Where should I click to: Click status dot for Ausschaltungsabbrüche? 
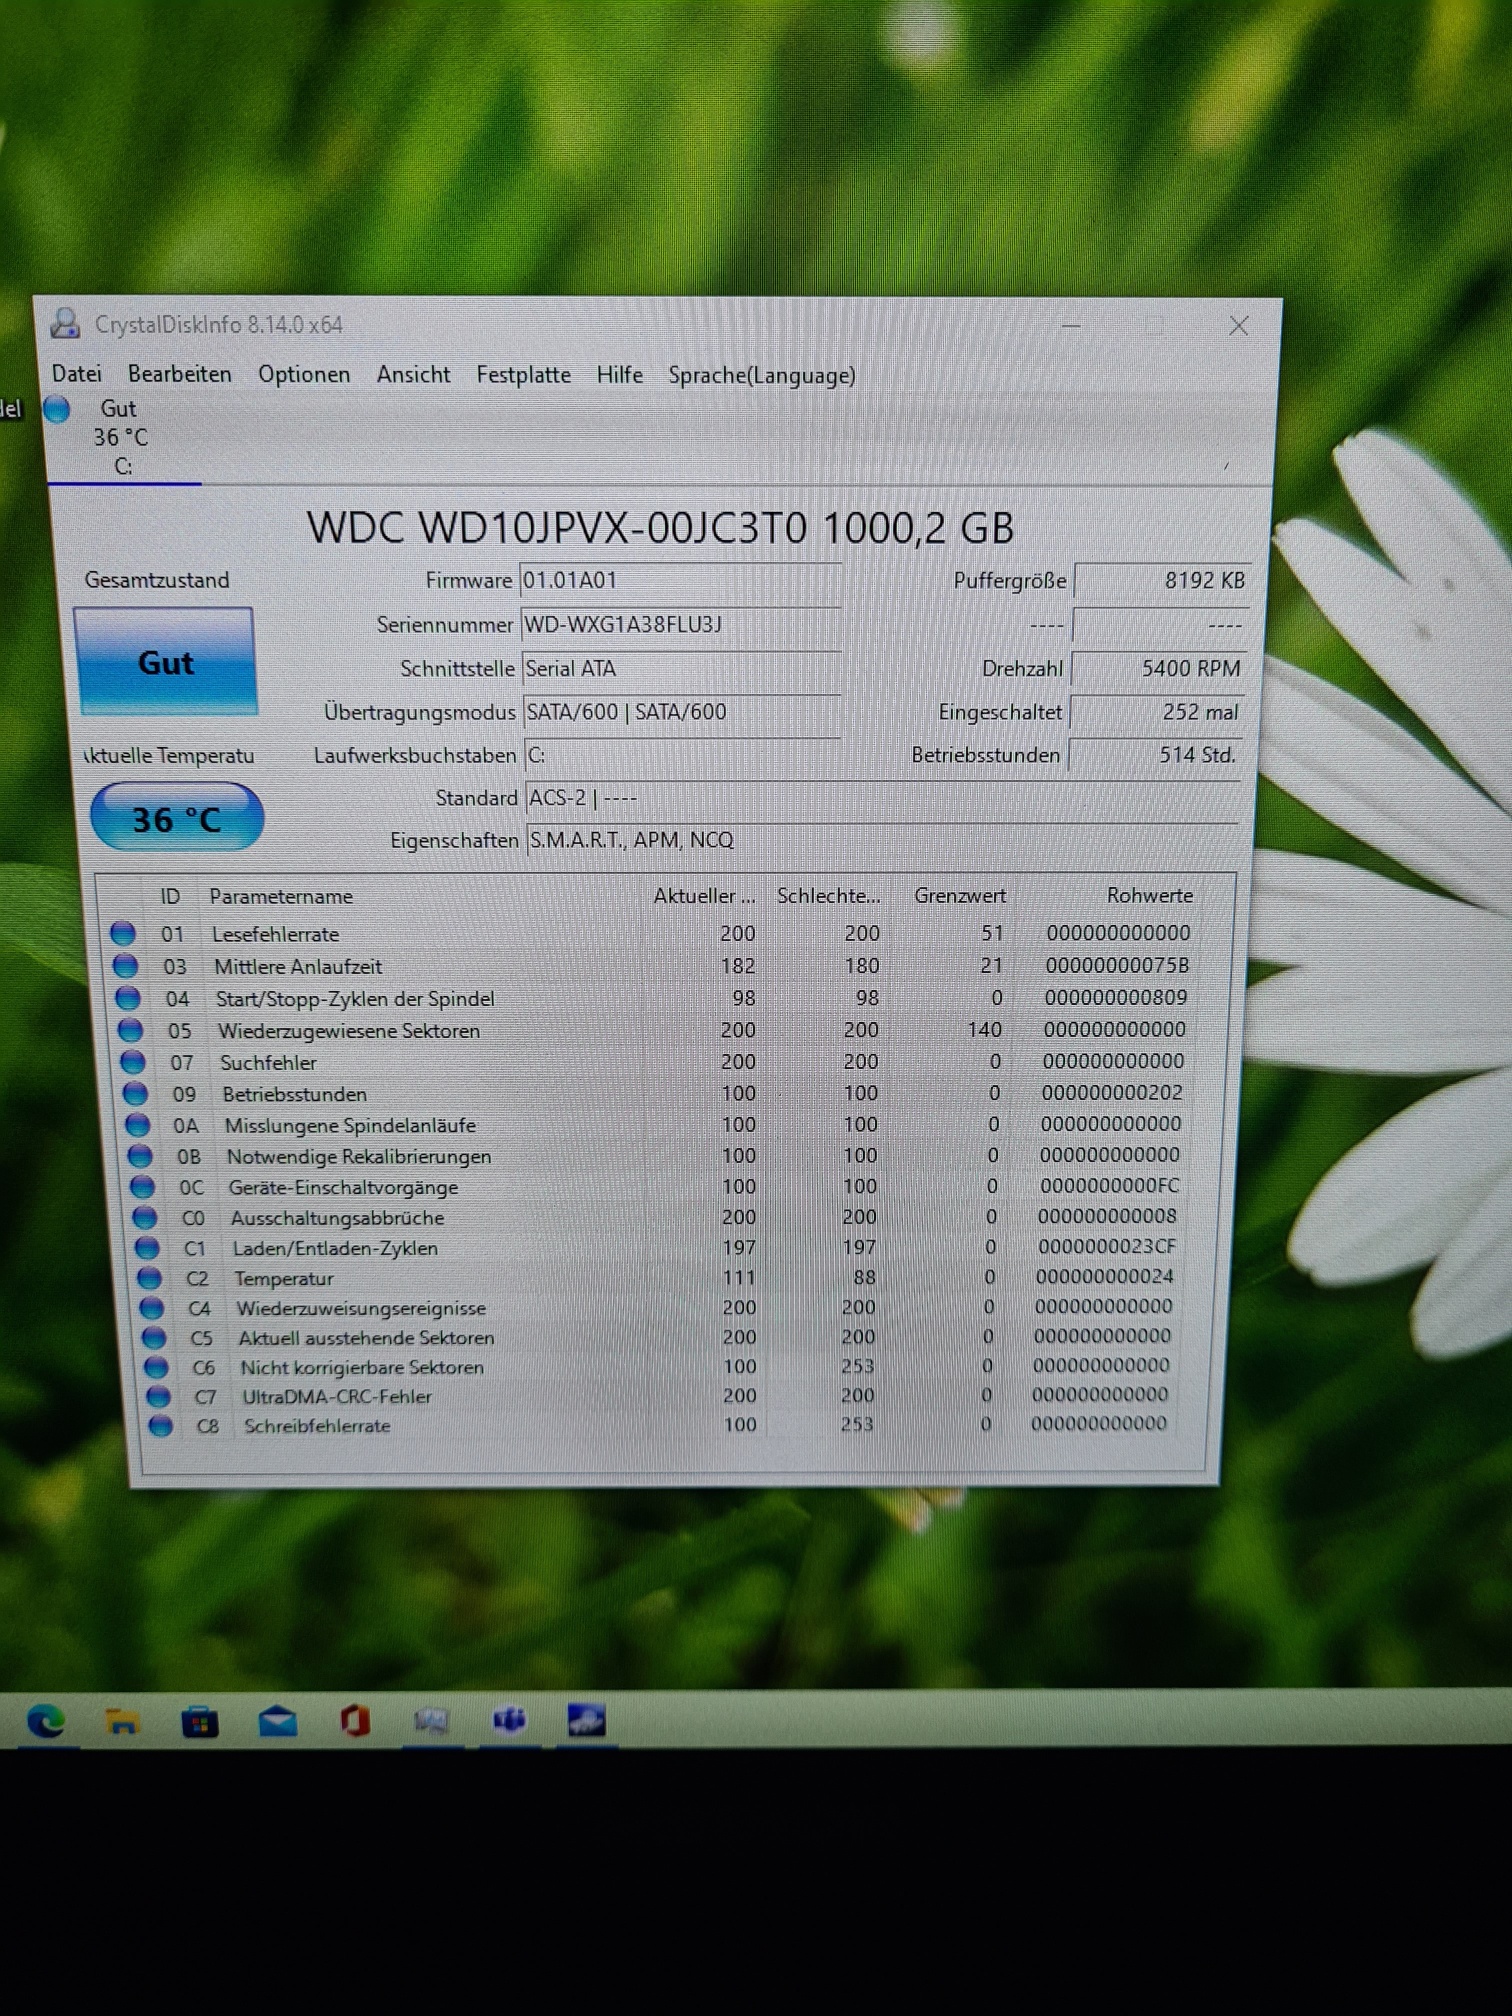pos(145,1217)
